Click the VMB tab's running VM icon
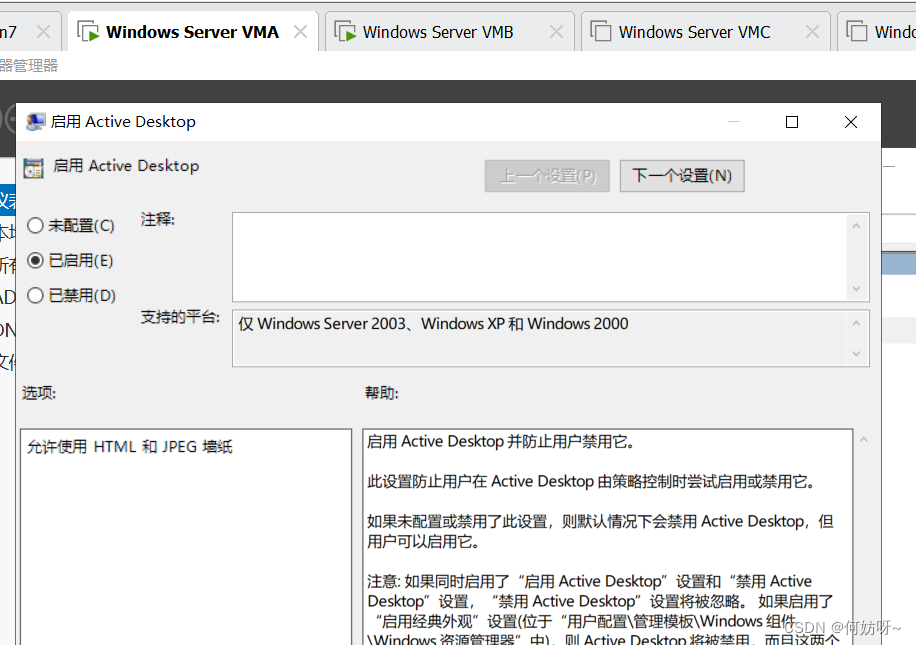Image resolution: width=916 pixels, height=645 pixels. click(345, 31)
